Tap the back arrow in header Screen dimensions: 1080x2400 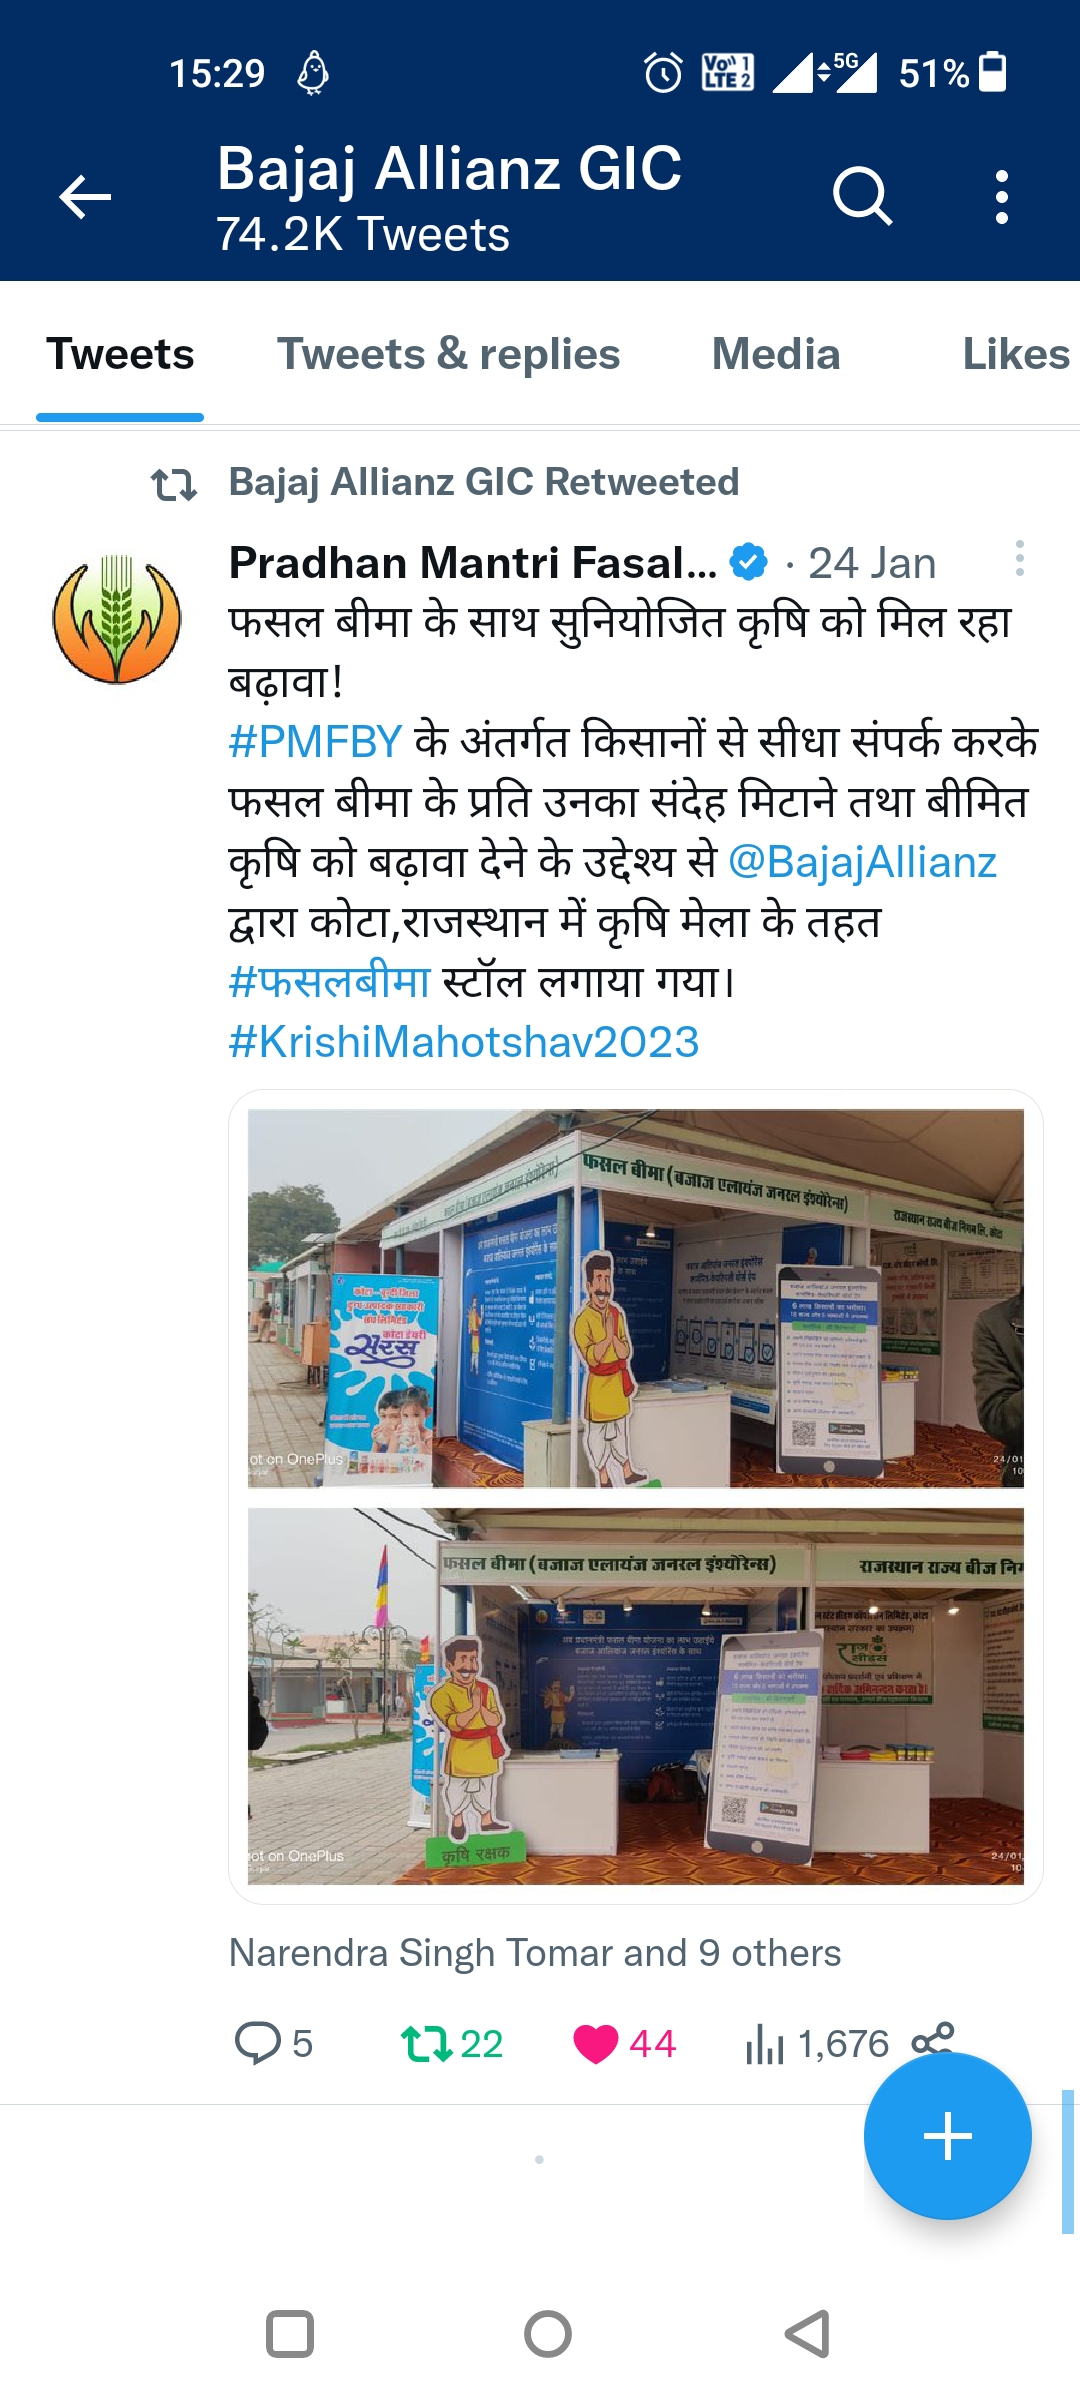(85, 196)
